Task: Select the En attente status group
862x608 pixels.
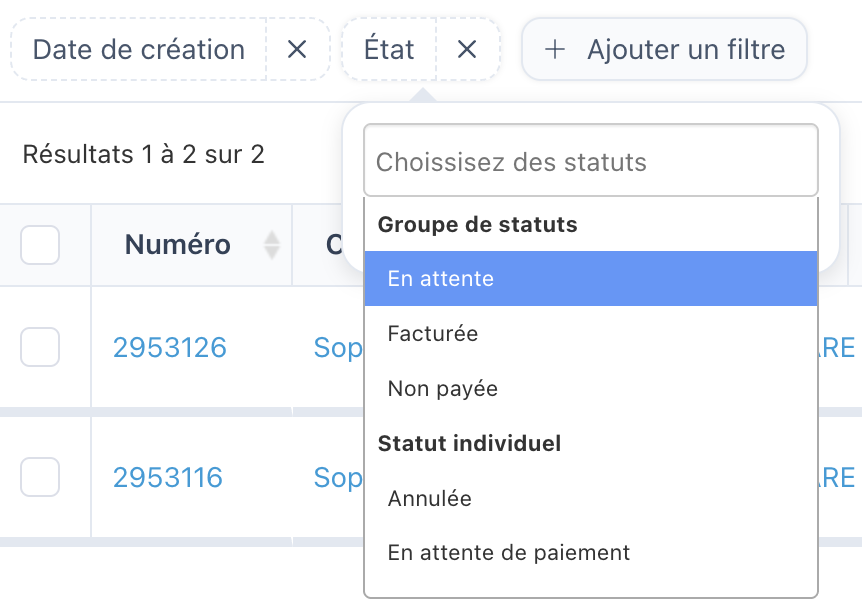Action: 591,279
